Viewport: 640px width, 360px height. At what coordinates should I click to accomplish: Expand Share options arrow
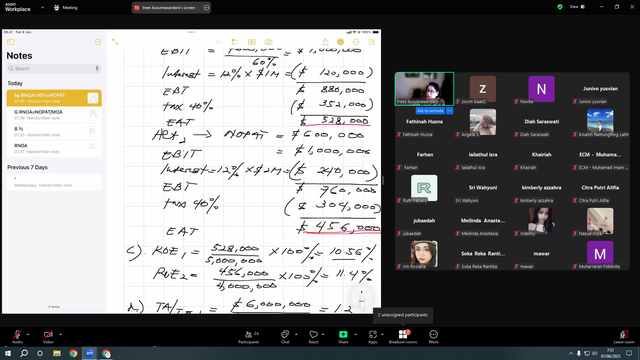pyautogui.click(x=355, y=334)
